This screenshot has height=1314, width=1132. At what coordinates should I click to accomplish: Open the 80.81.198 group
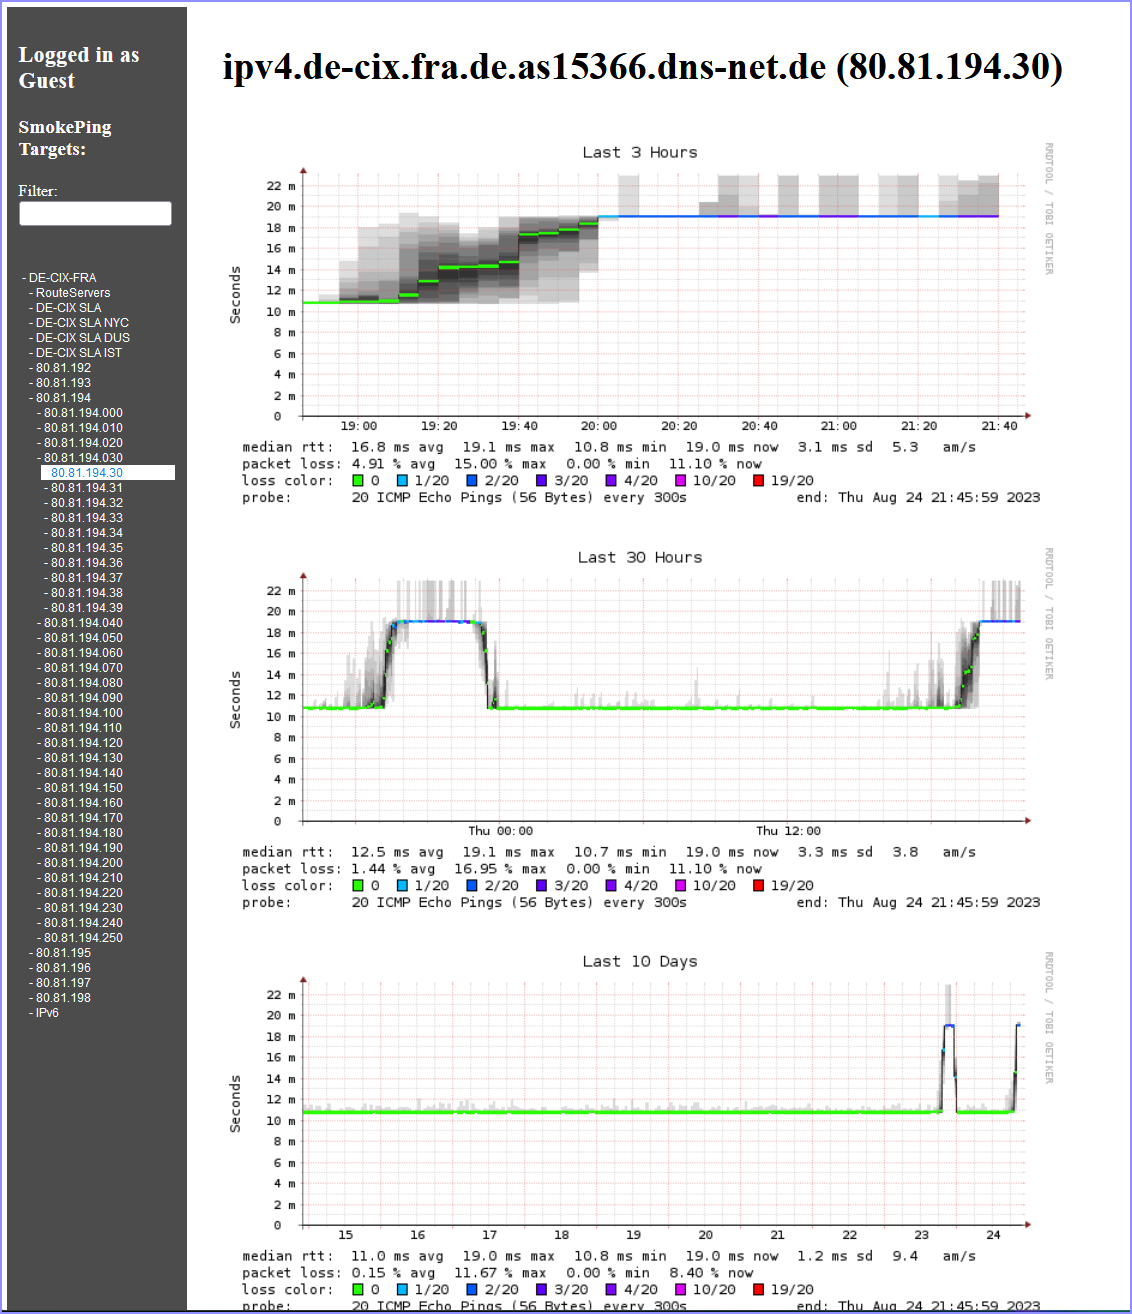pyautogui.click(x=63, y=998)
